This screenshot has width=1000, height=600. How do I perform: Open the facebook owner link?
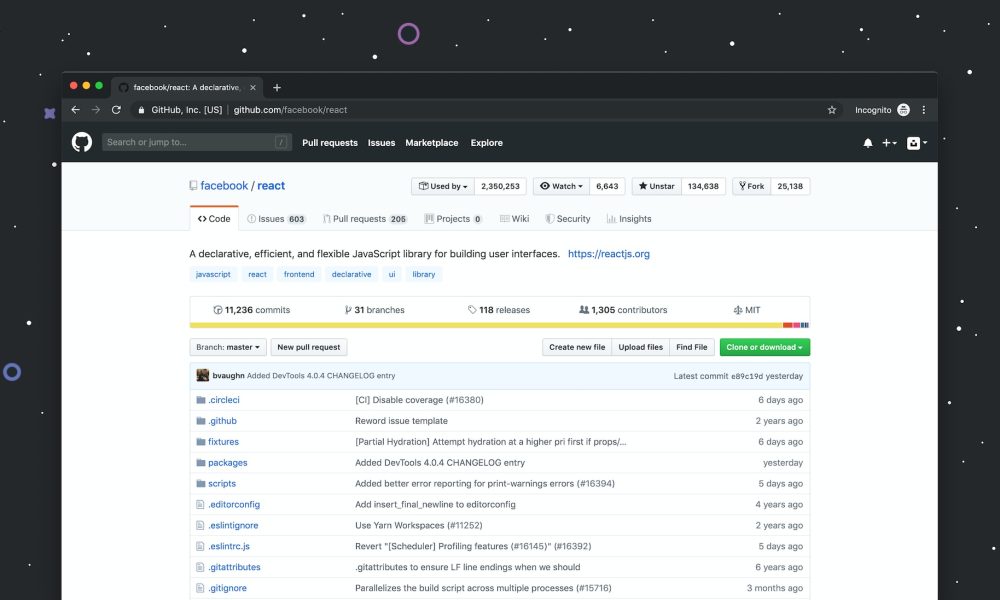pyautogui.click(x=224, y=186)
